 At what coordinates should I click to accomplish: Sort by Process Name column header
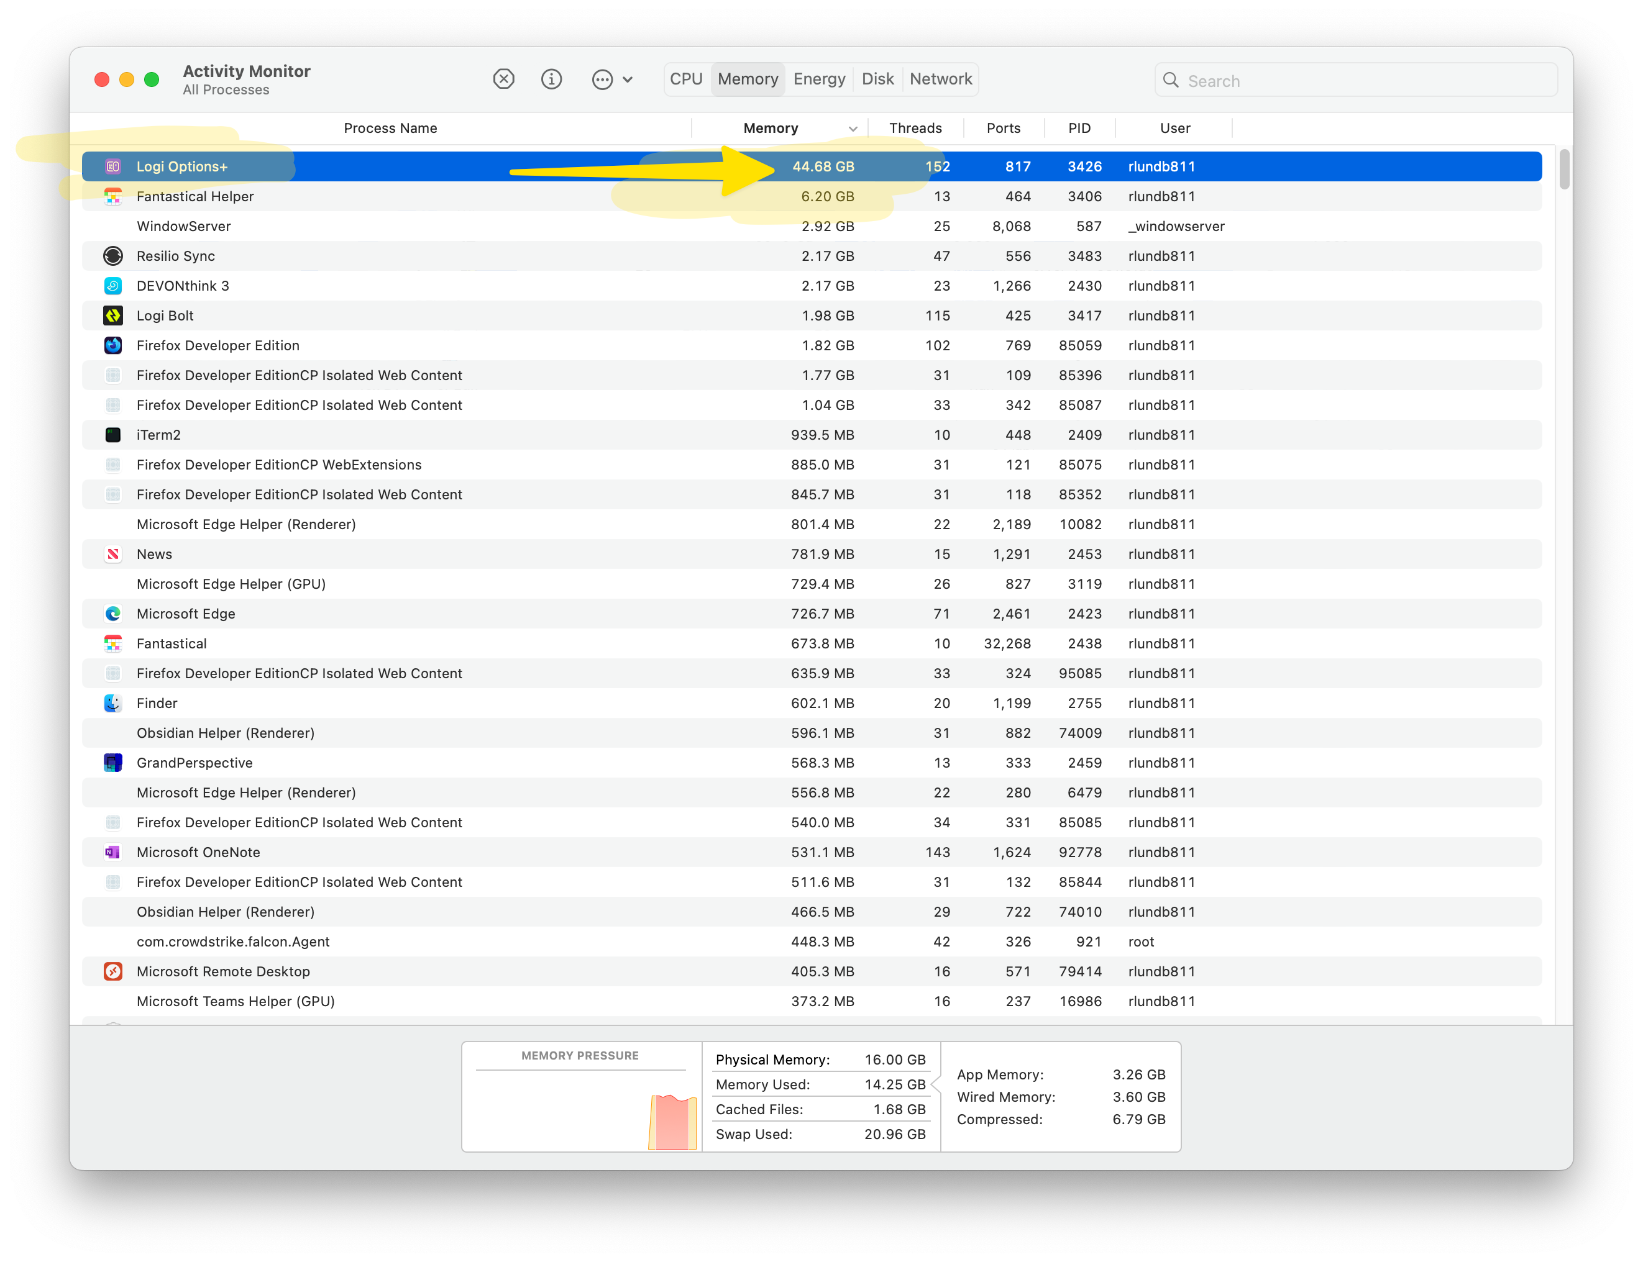click(x=390, y=128)
